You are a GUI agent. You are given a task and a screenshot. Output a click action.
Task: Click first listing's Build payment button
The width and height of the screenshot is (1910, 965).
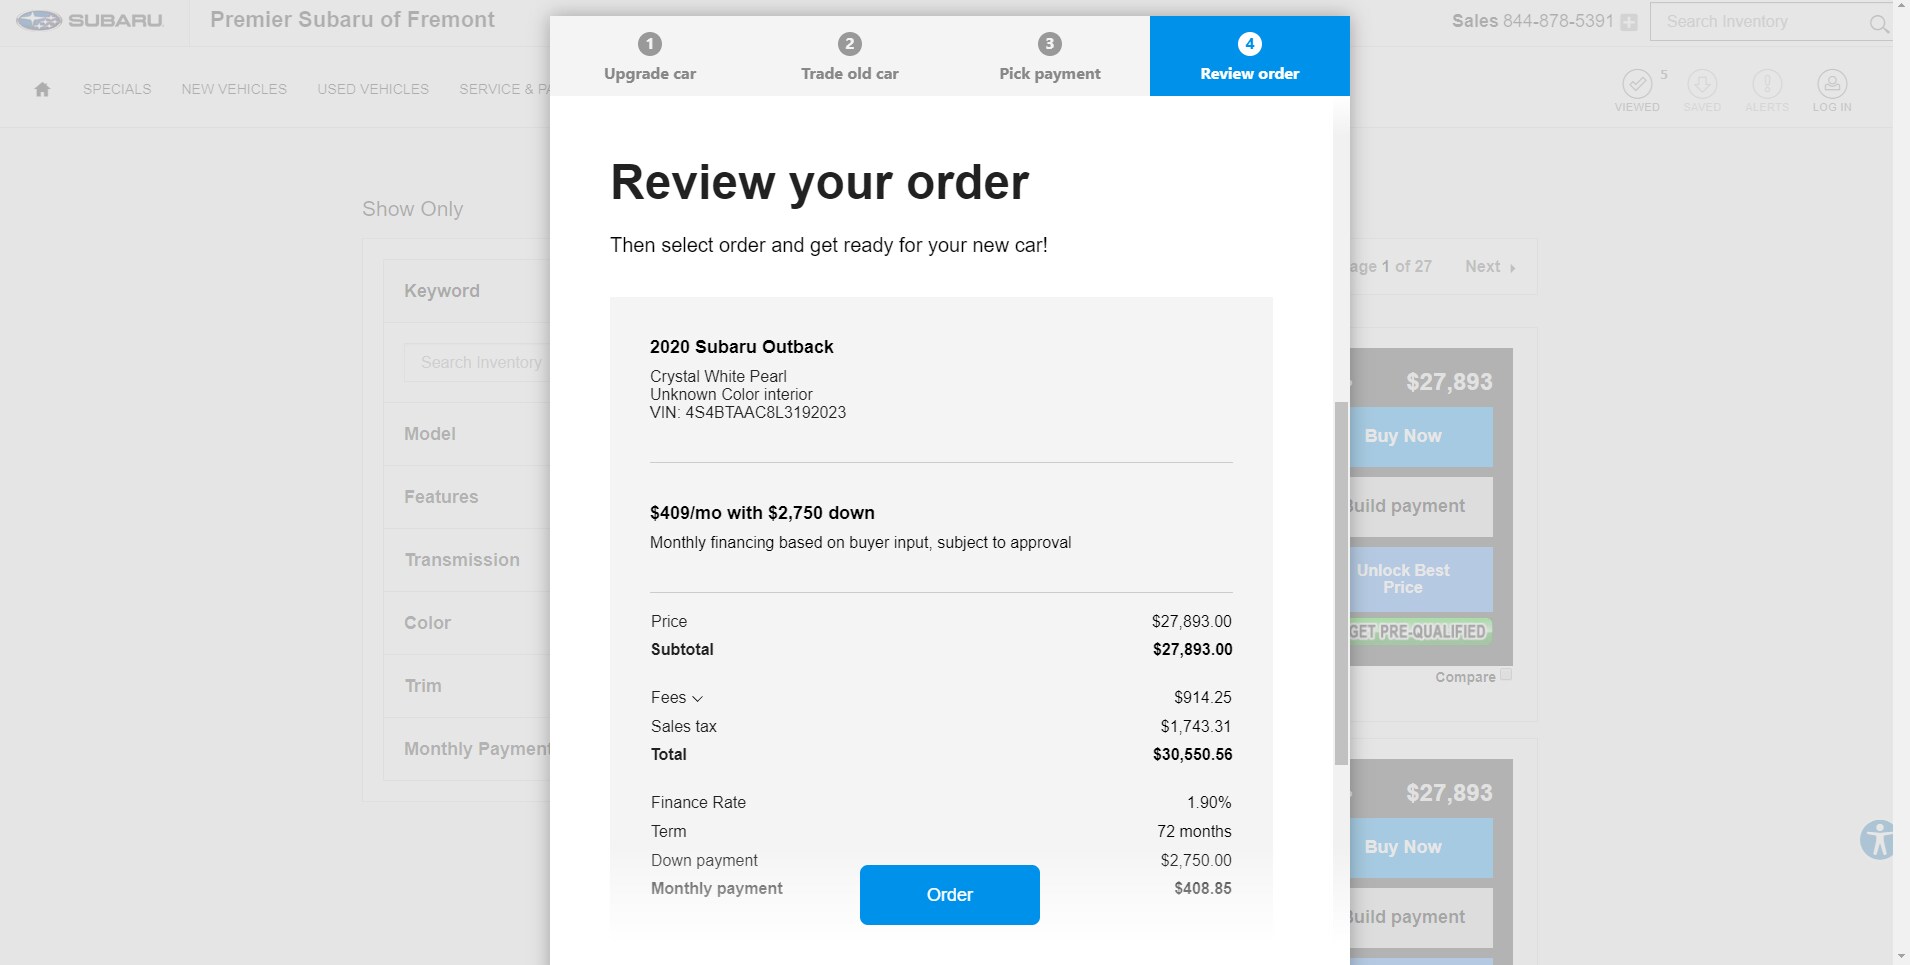pos(1421,506)
